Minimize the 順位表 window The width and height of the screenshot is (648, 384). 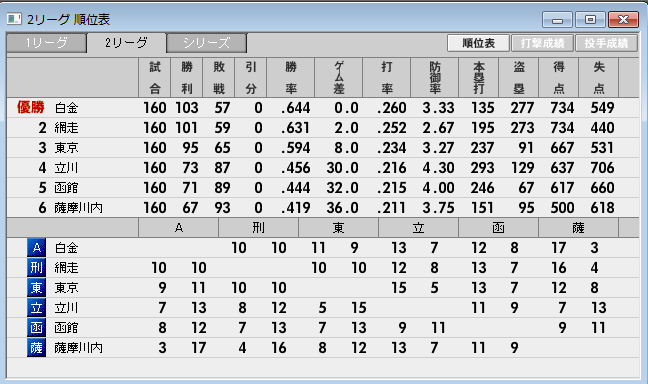click(557, 19)
